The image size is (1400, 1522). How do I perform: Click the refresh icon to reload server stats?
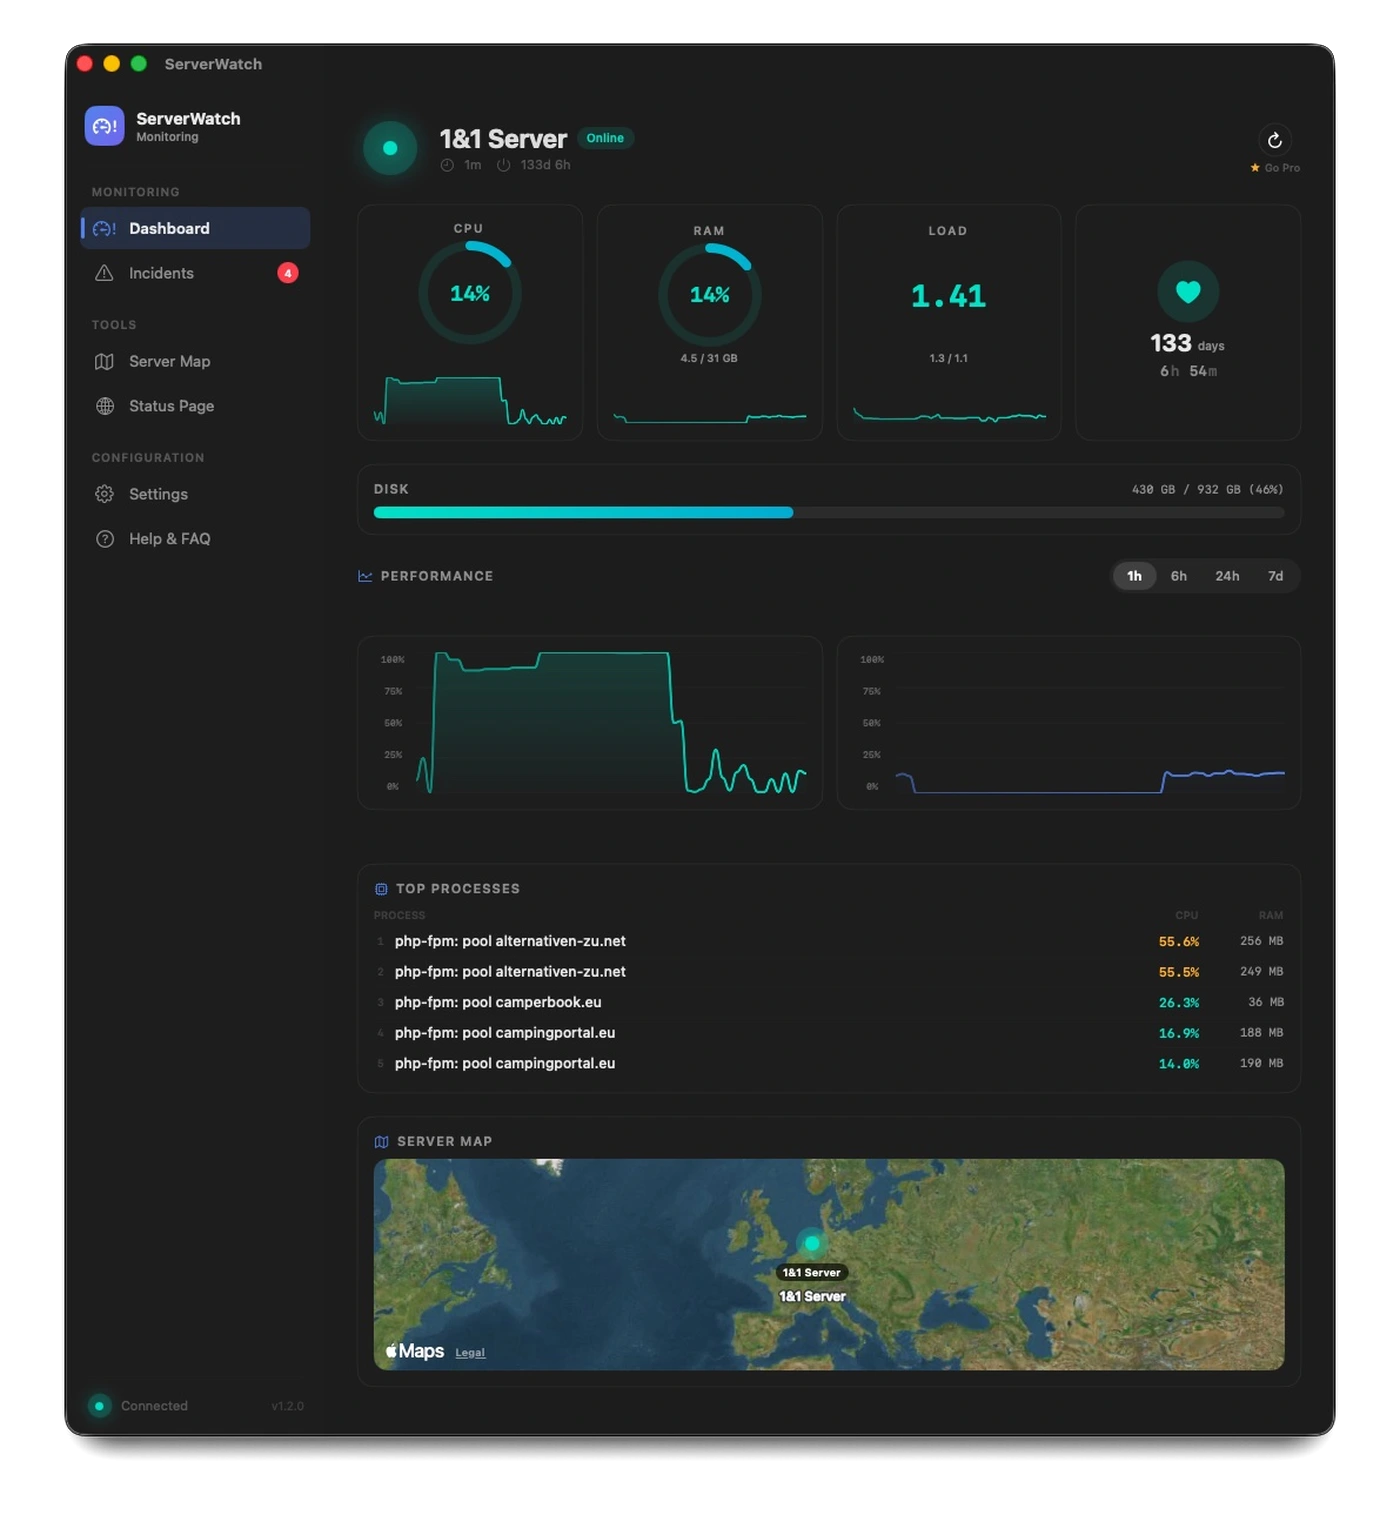pos(1274,140)
